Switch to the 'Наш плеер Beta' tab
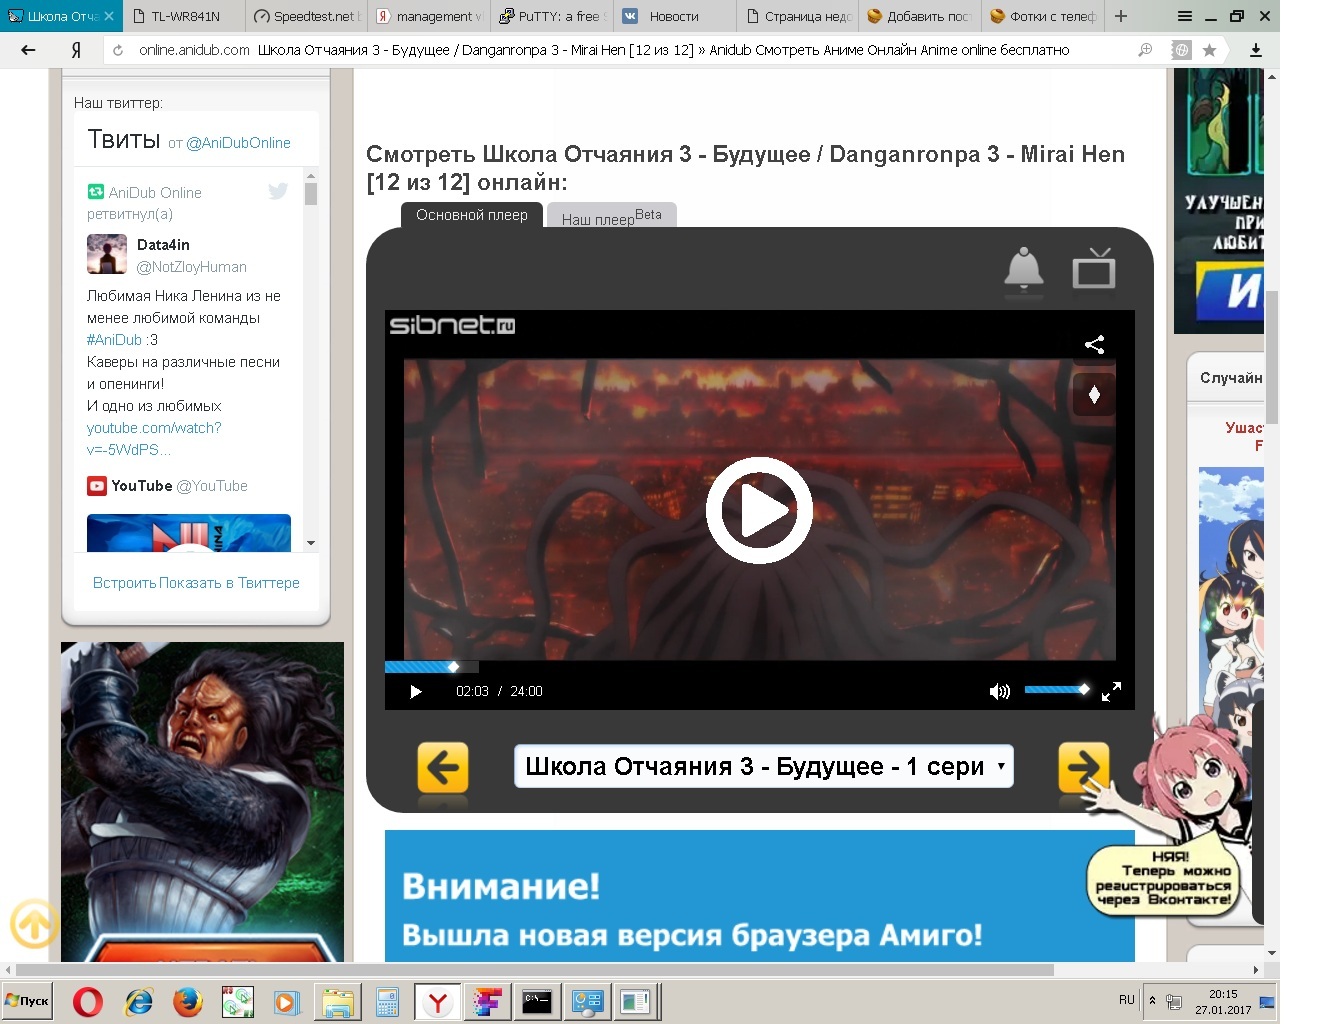 [611, 216]
